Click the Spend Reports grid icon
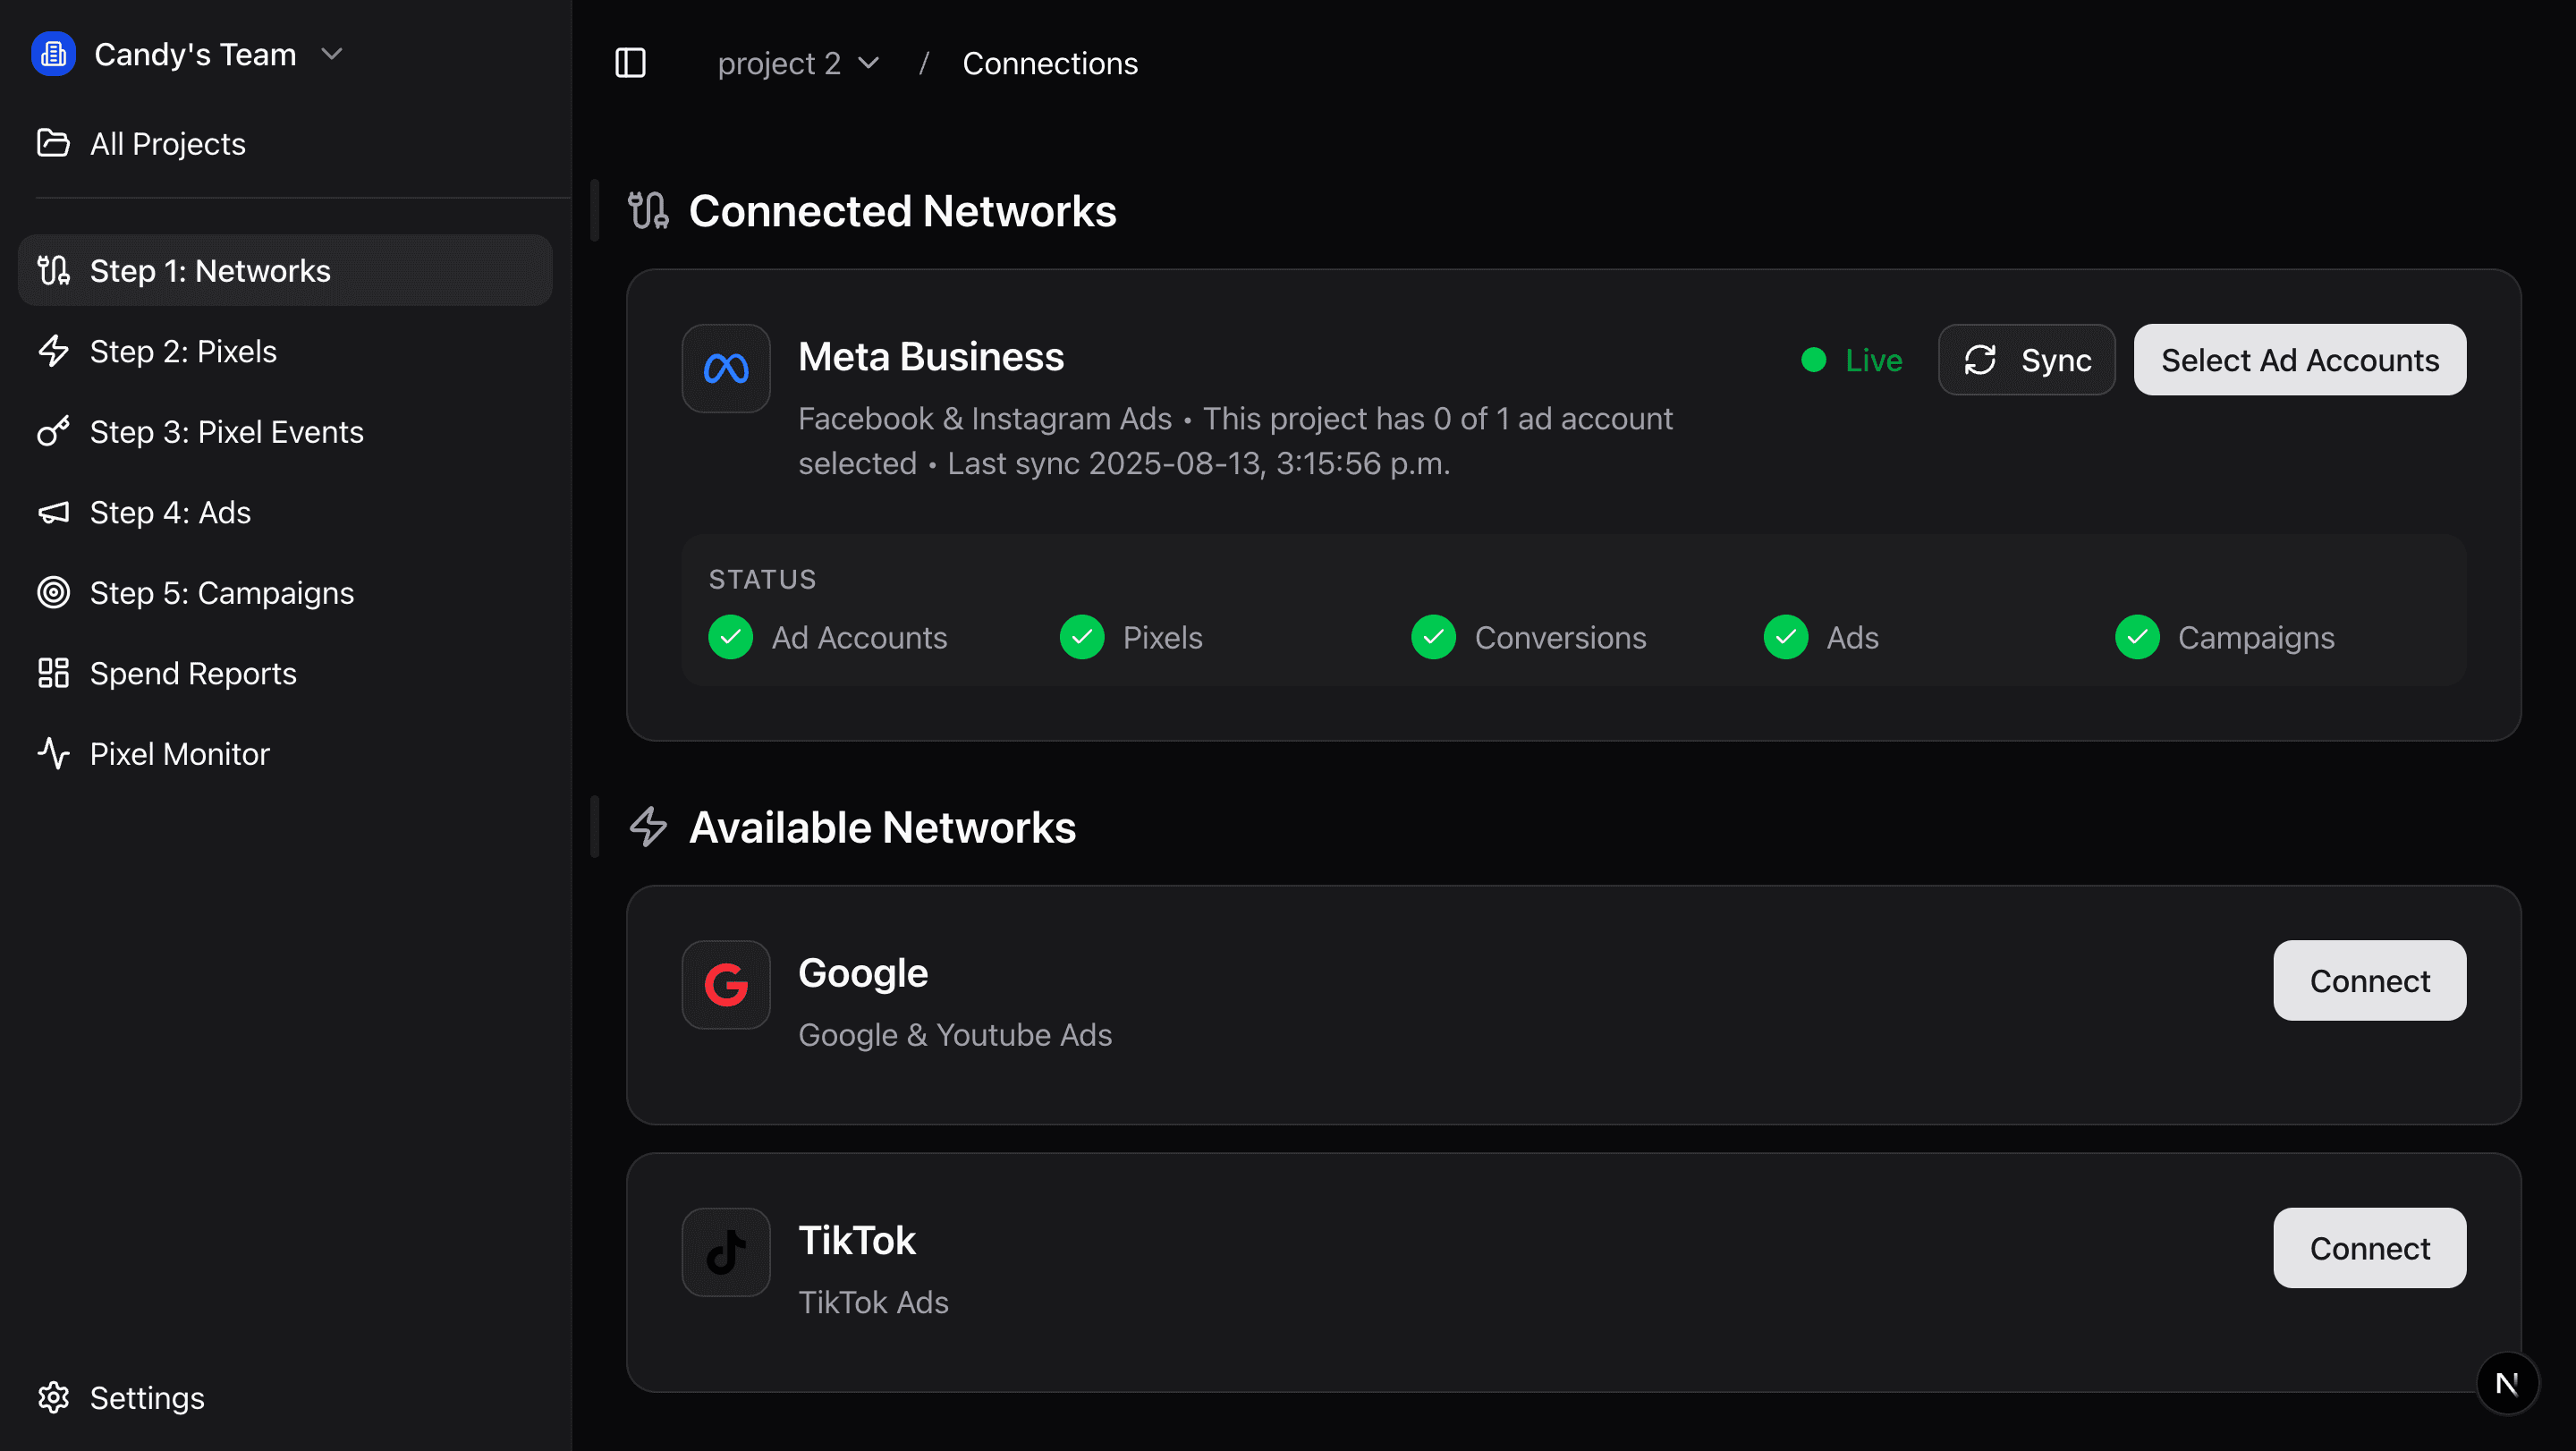 [53, 673]
